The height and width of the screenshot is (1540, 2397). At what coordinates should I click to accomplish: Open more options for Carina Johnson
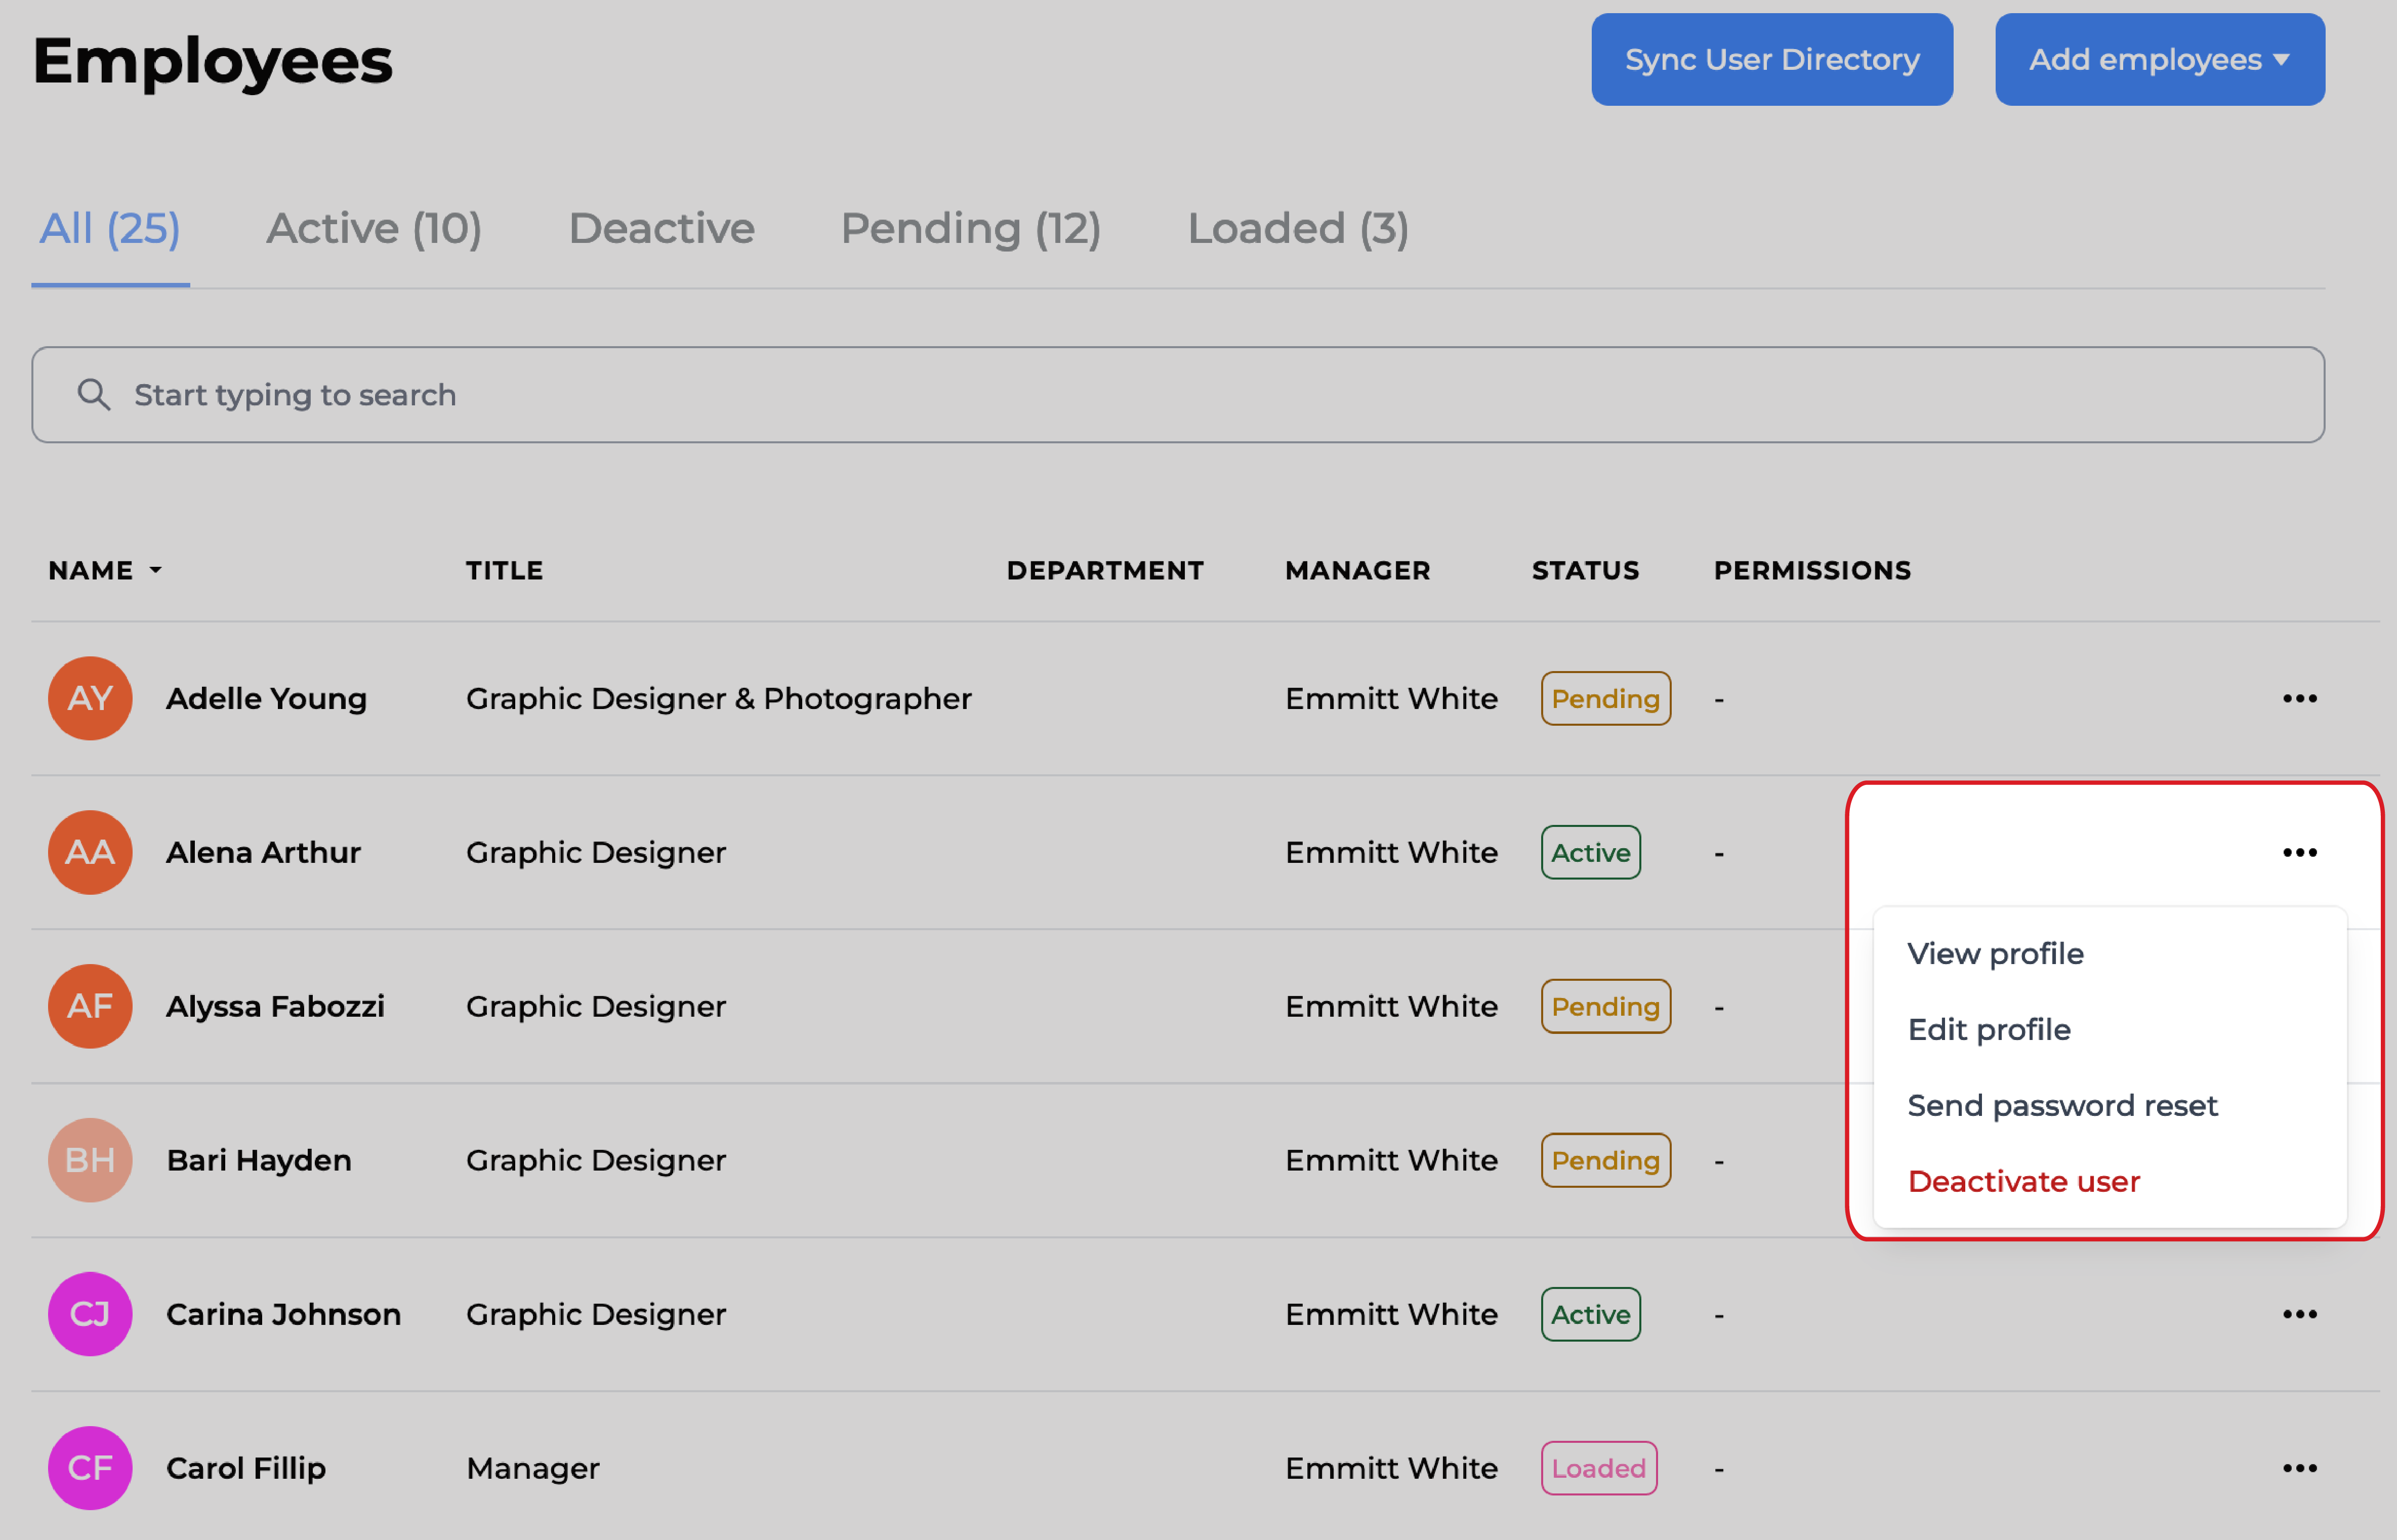[2299, 1314]
